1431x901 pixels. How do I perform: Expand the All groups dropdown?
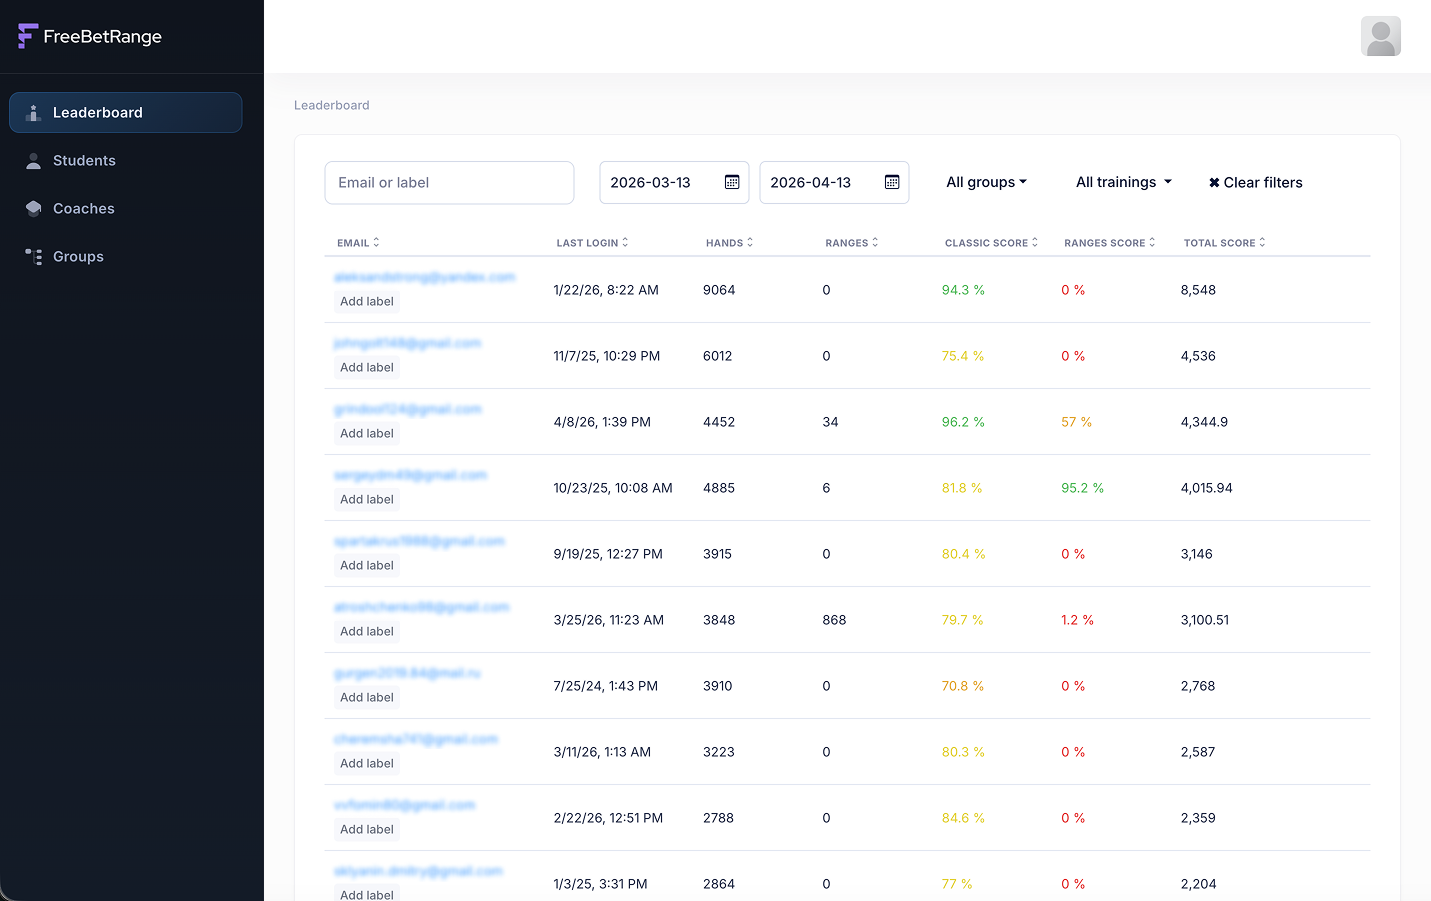[986, 183]
